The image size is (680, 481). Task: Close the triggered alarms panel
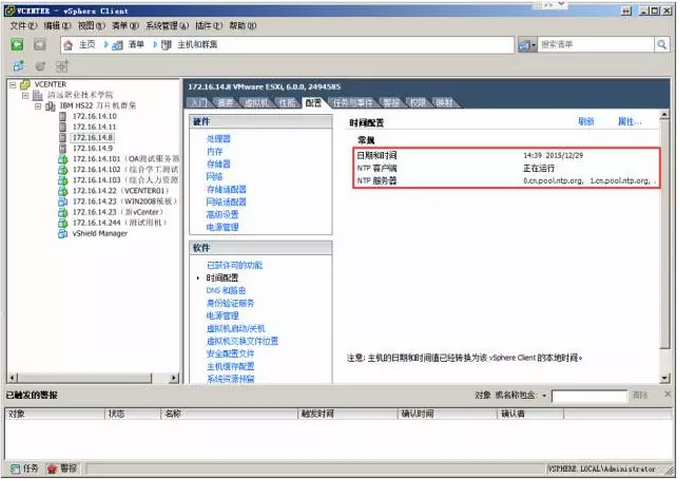[667, 394]
